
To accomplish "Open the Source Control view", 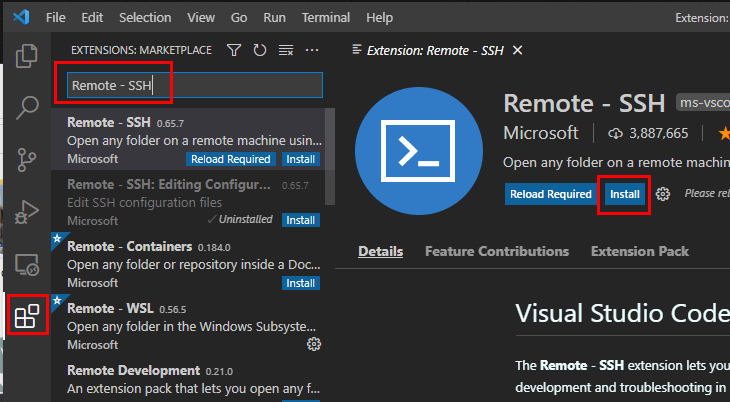I will pos(27,160).
